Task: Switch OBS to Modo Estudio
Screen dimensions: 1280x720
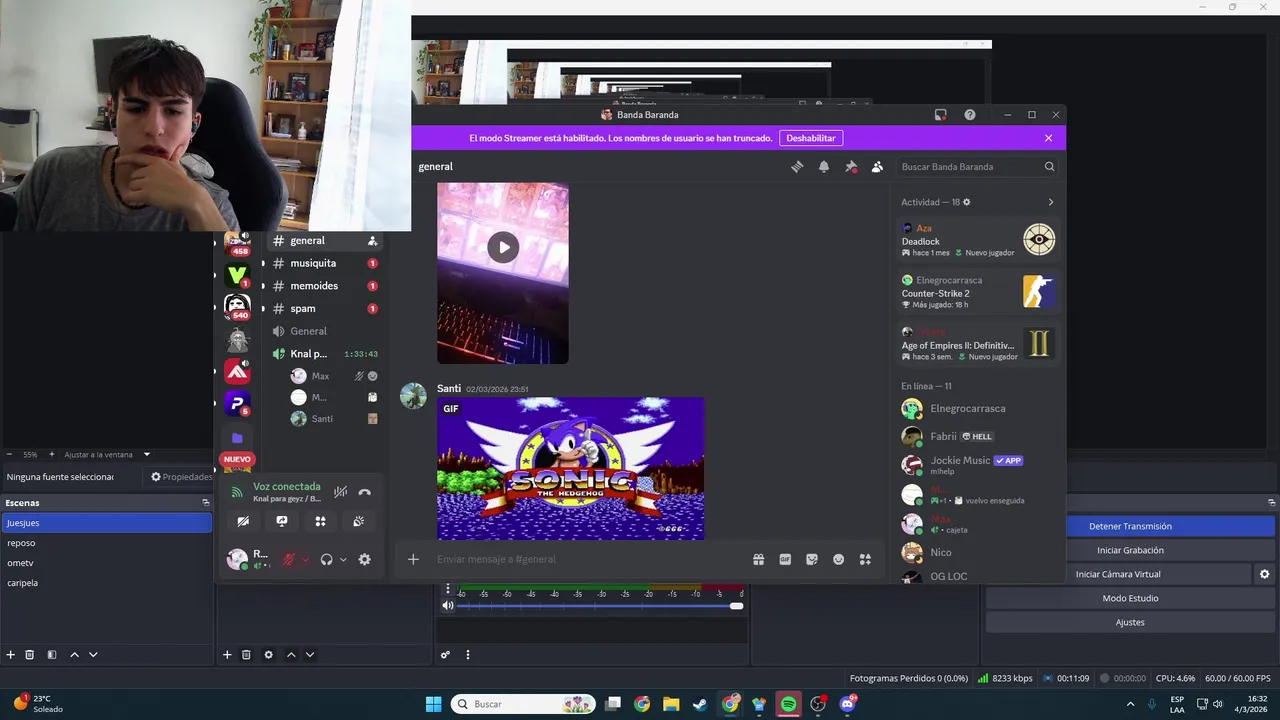Action: 1130,598
